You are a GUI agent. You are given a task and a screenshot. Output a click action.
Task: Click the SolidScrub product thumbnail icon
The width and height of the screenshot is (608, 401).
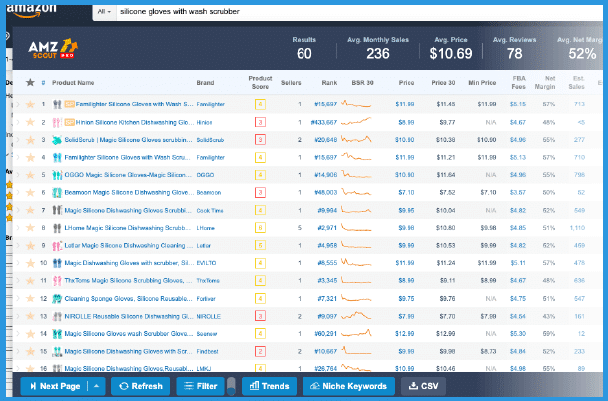[57, 140]
